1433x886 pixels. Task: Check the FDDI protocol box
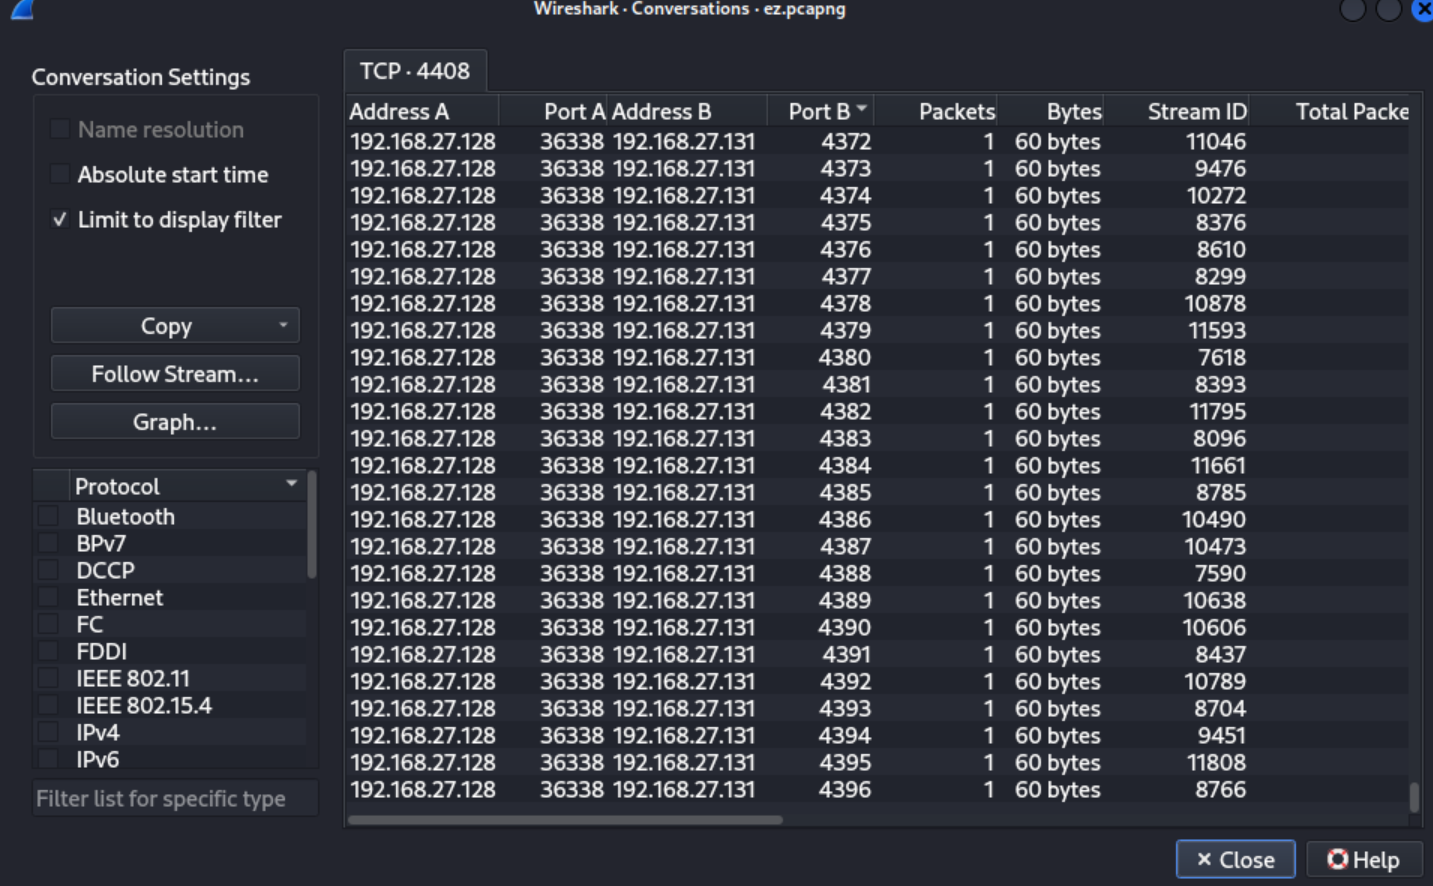(x=48, y=651)
